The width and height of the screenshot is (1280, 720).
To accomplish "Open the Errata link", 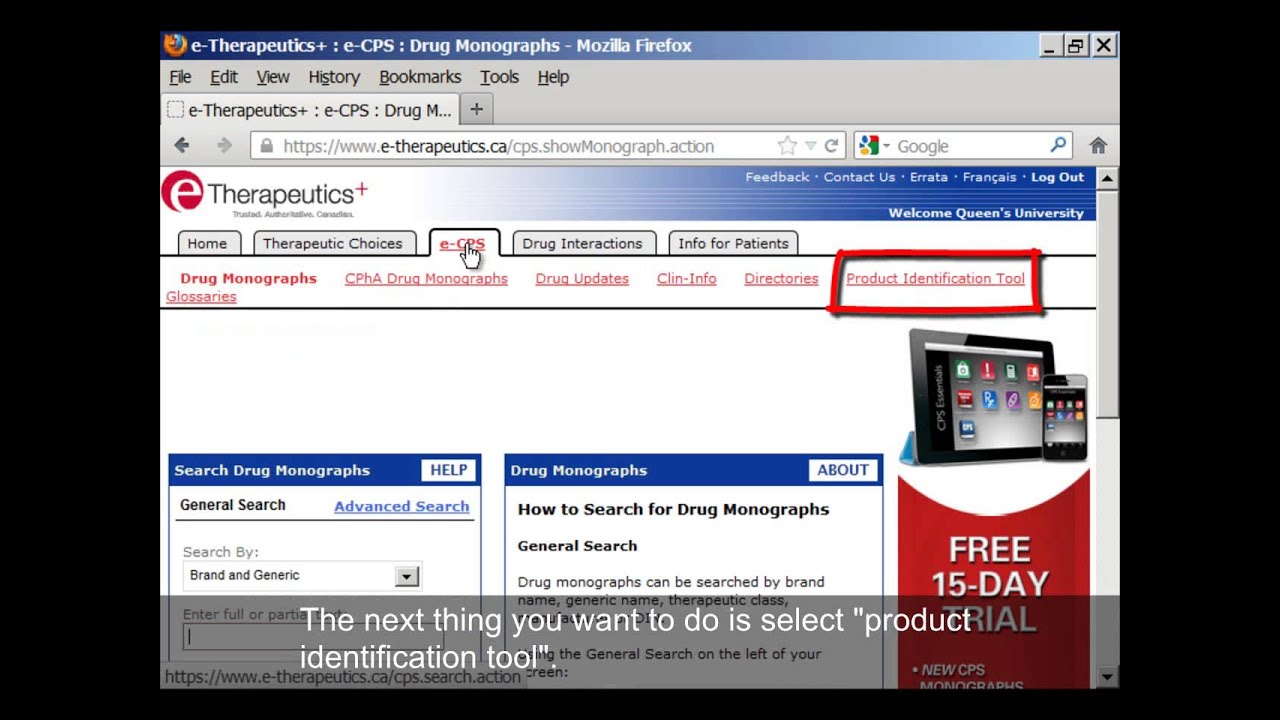I will 928,177.
